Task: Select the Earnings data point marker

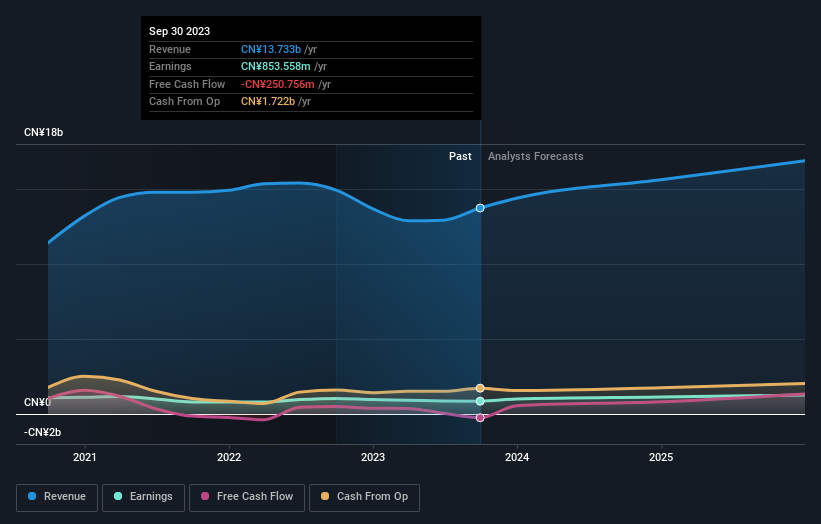Action: point(480,402)
